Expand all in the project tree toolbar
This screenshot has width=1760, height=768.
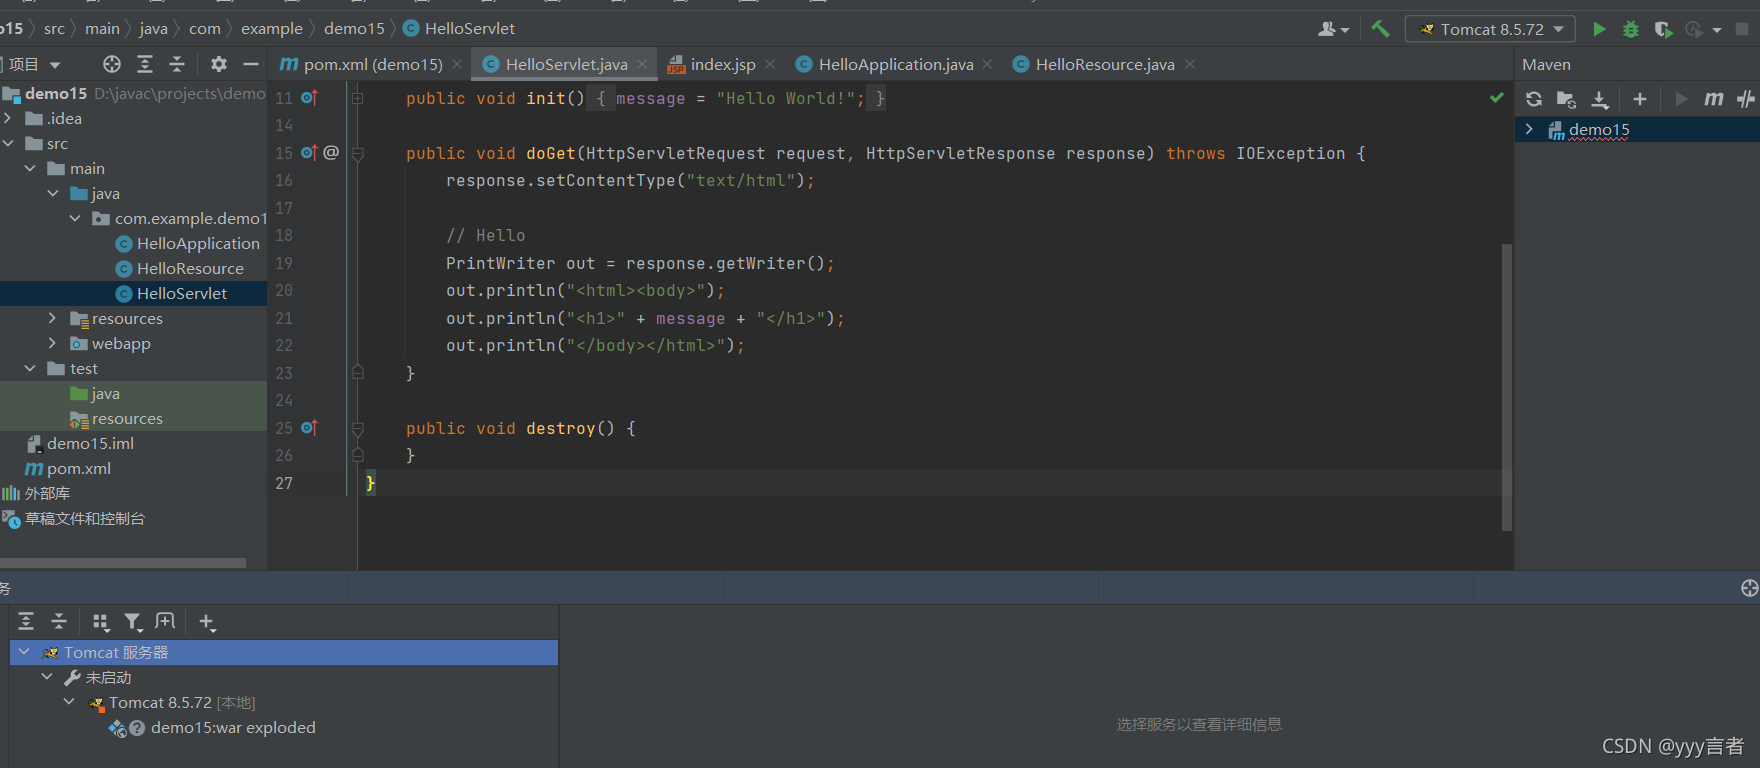coord(145,64)
